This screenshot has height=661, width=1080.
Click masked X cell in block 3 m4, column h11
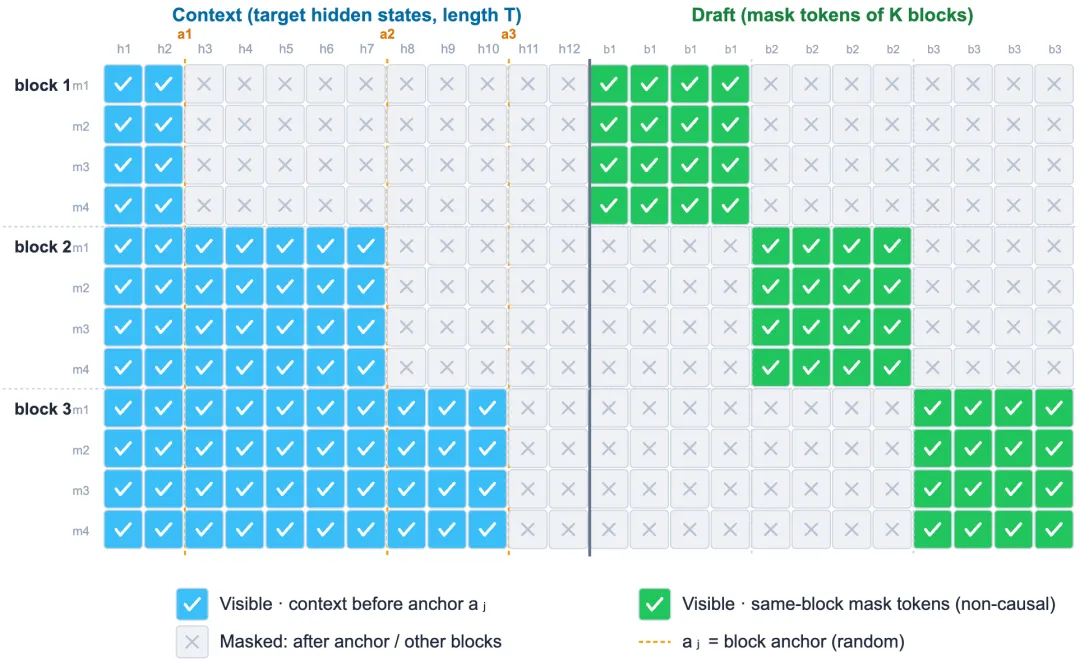[528, 529]
